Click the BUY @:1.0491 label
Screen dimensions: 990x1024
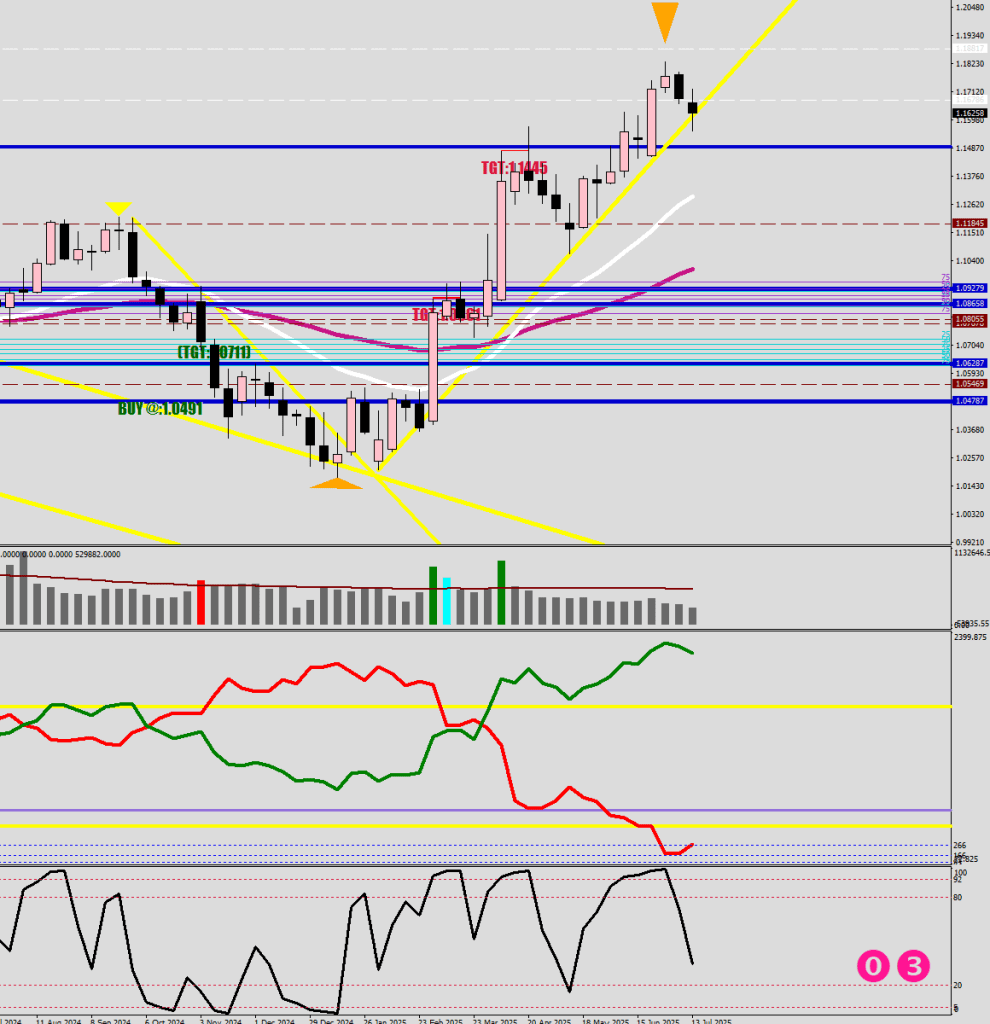click(160, 408)
